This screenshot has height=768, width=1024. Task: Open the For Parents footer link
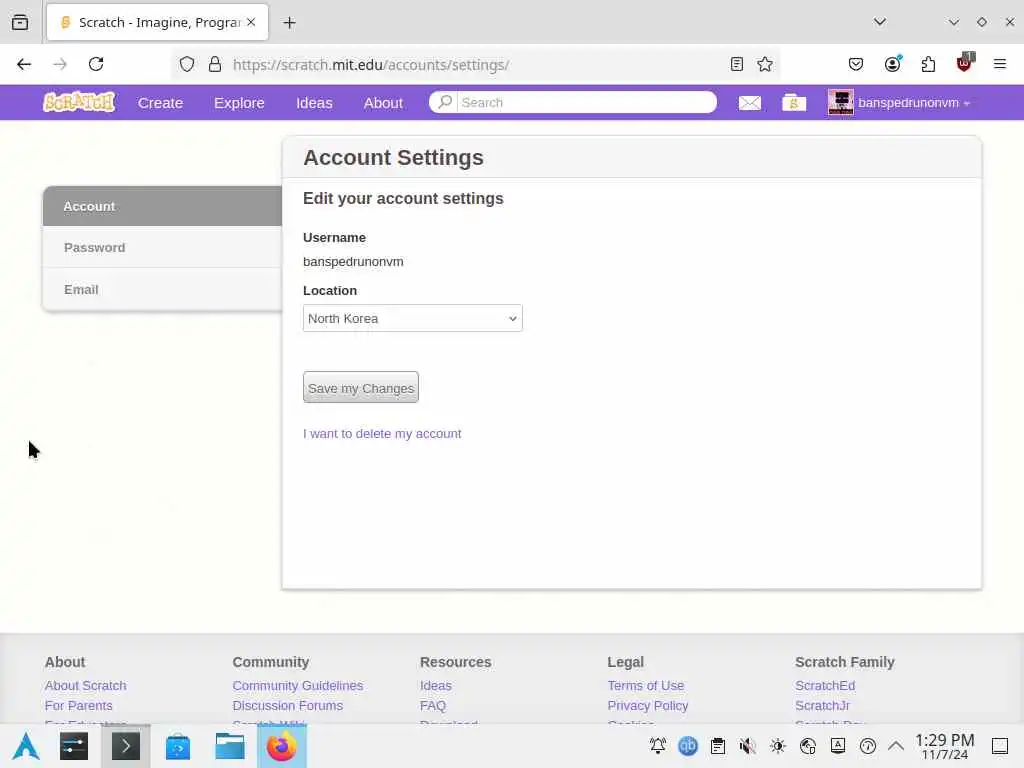coord(78,705)
